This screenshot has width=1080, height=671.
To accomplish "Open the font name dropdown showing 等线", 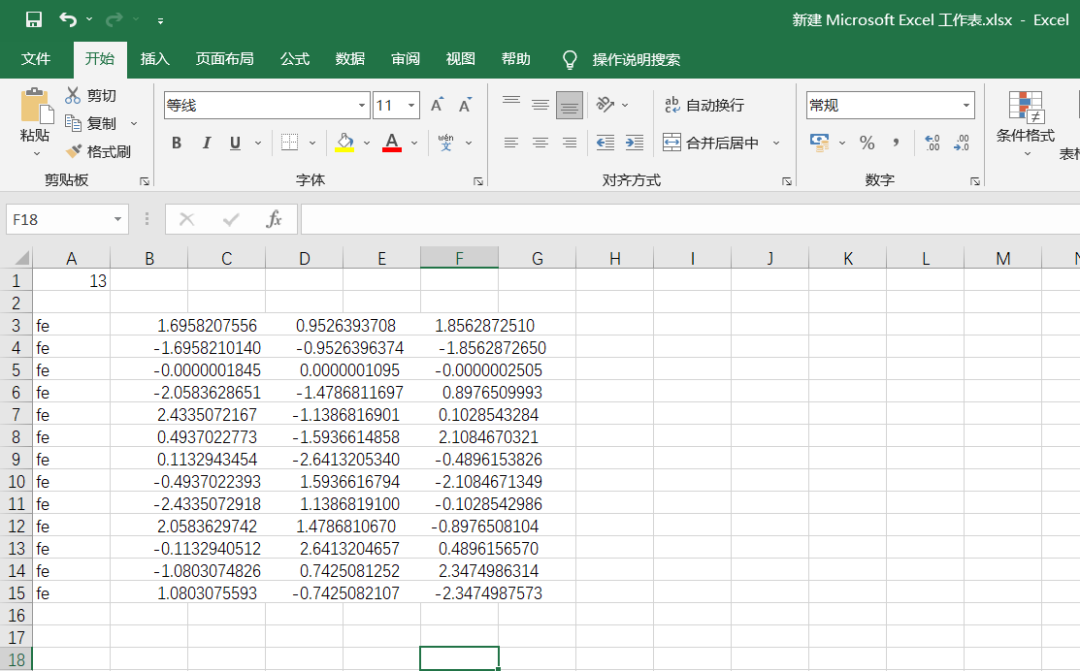I will (362, 105).
